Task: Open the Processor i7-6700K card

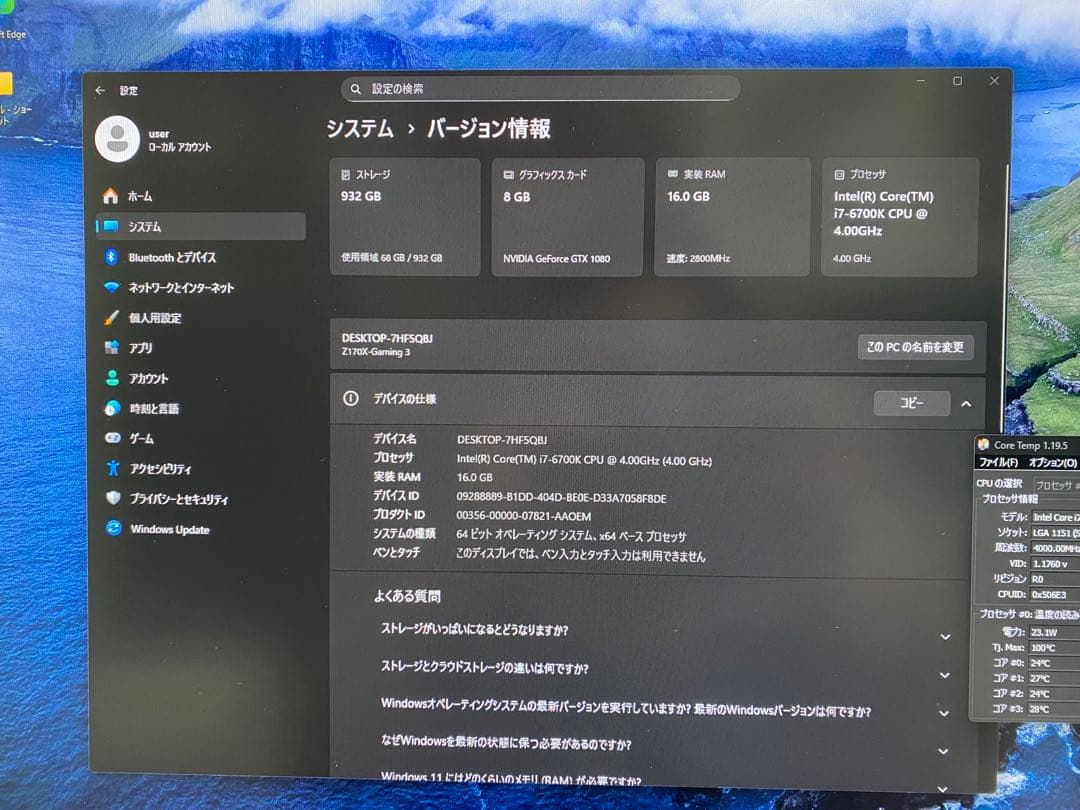Action: coord(900,217)
